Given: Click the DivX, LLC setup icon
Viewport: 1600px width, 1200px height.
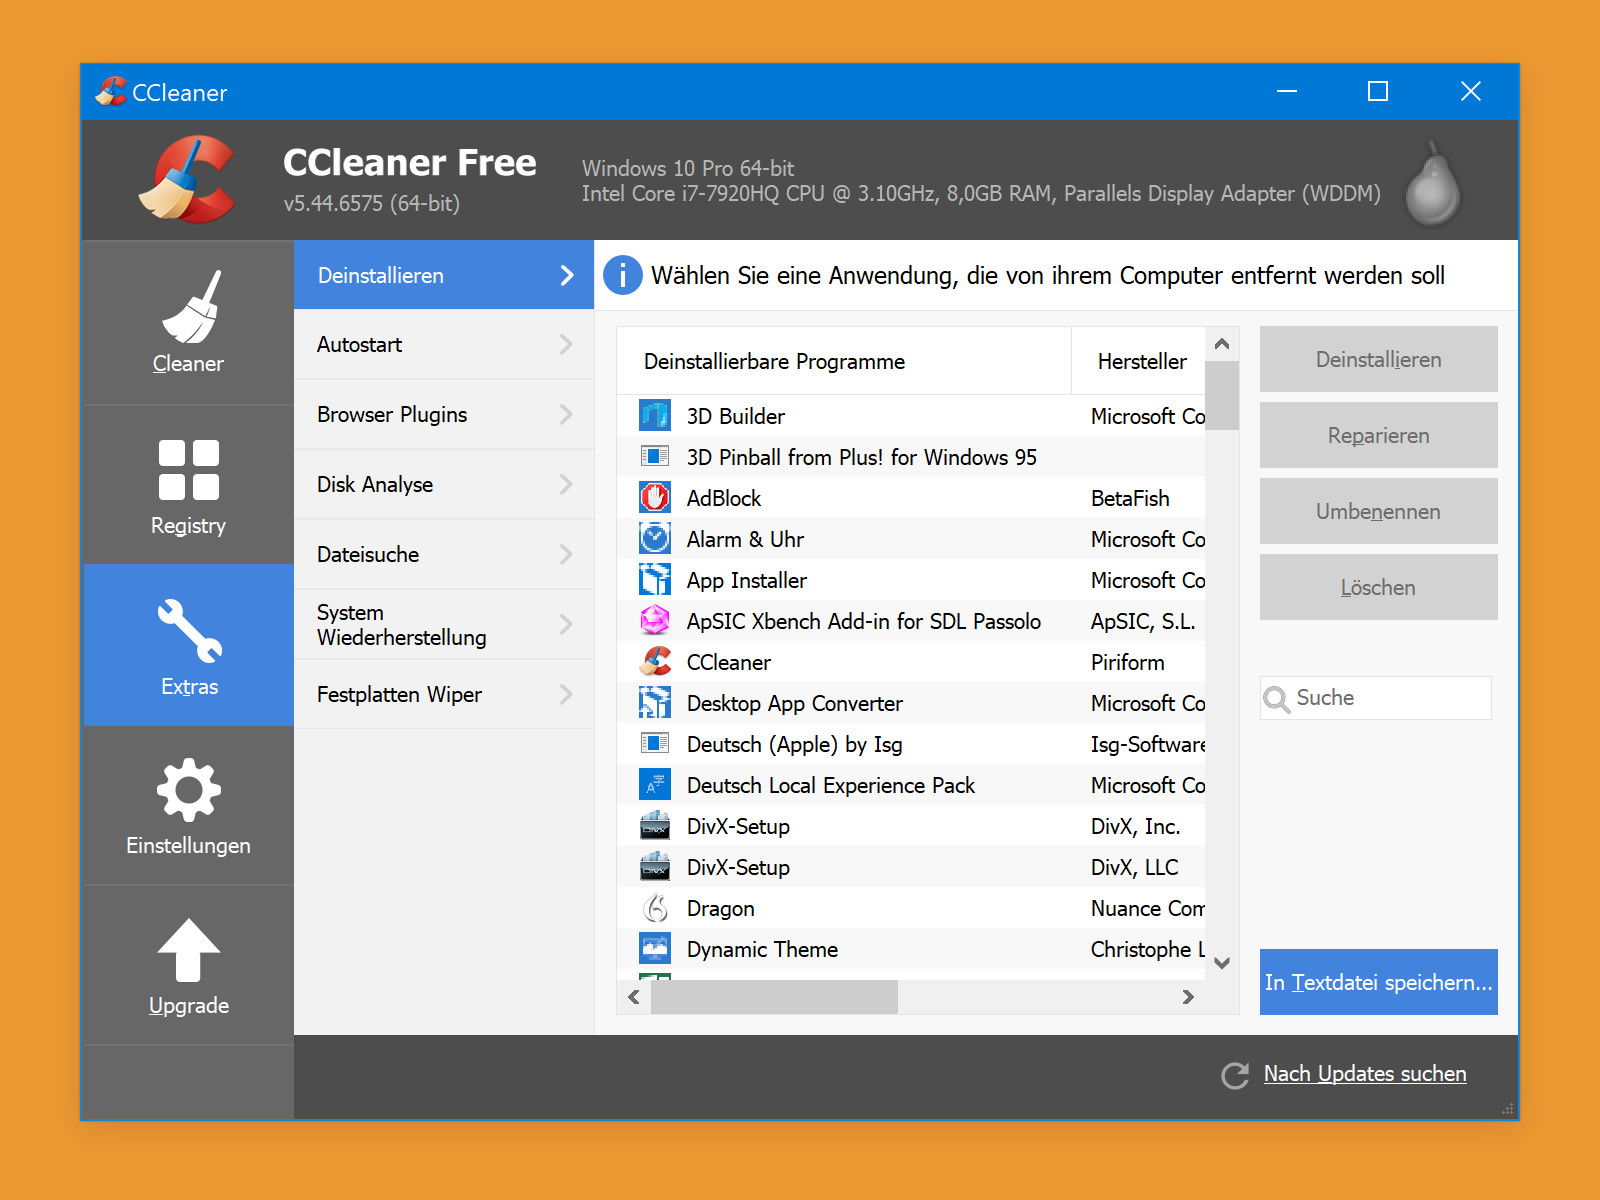Looking at the screenshot, I should coord(655,866).
